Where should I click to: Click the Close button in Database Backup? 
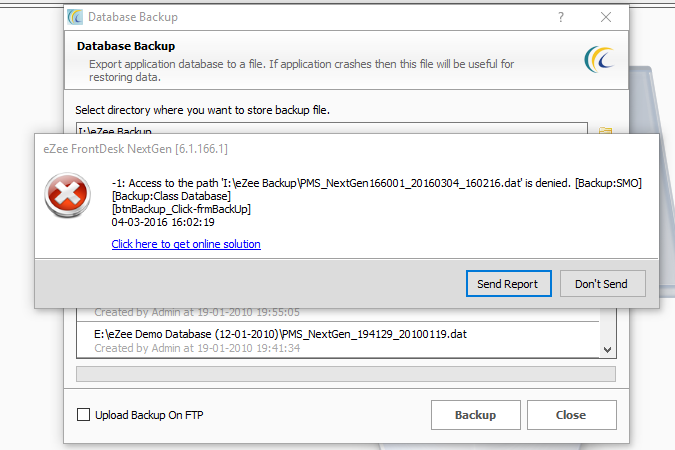[571, 415]
